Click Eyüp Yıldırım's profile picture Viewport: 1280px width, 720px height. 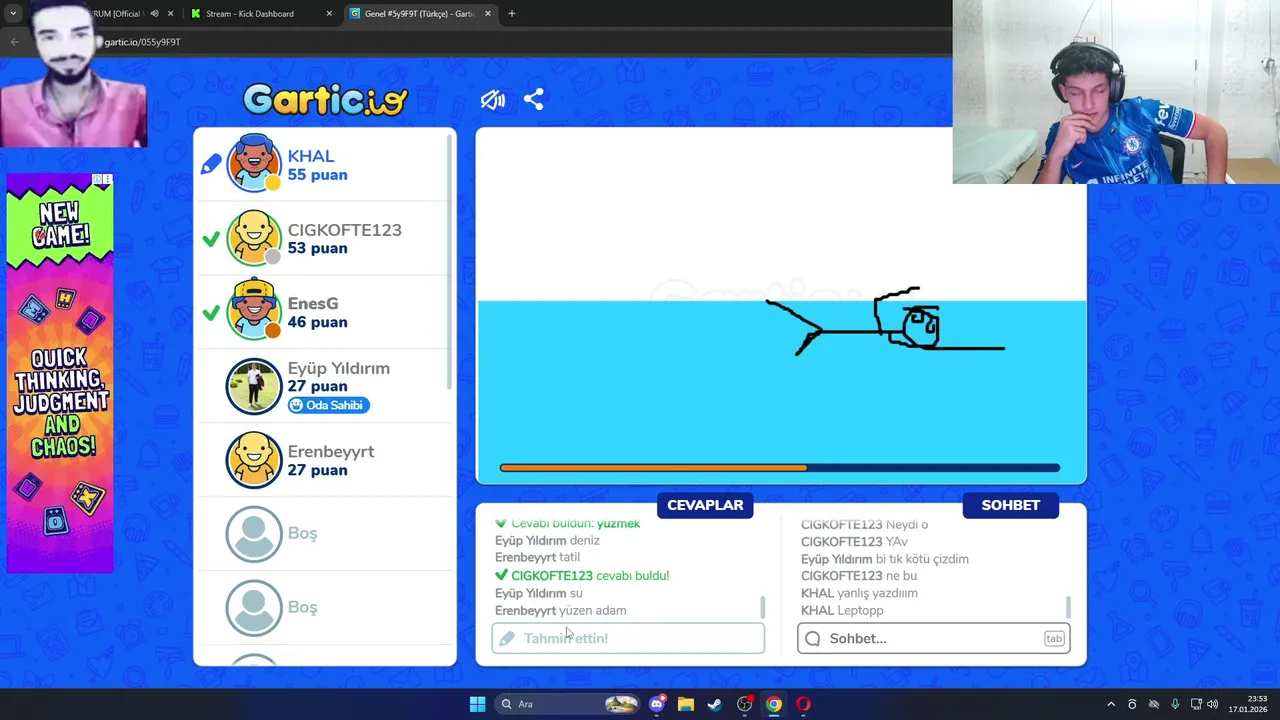pyautogui.click(x=254, y=386)
